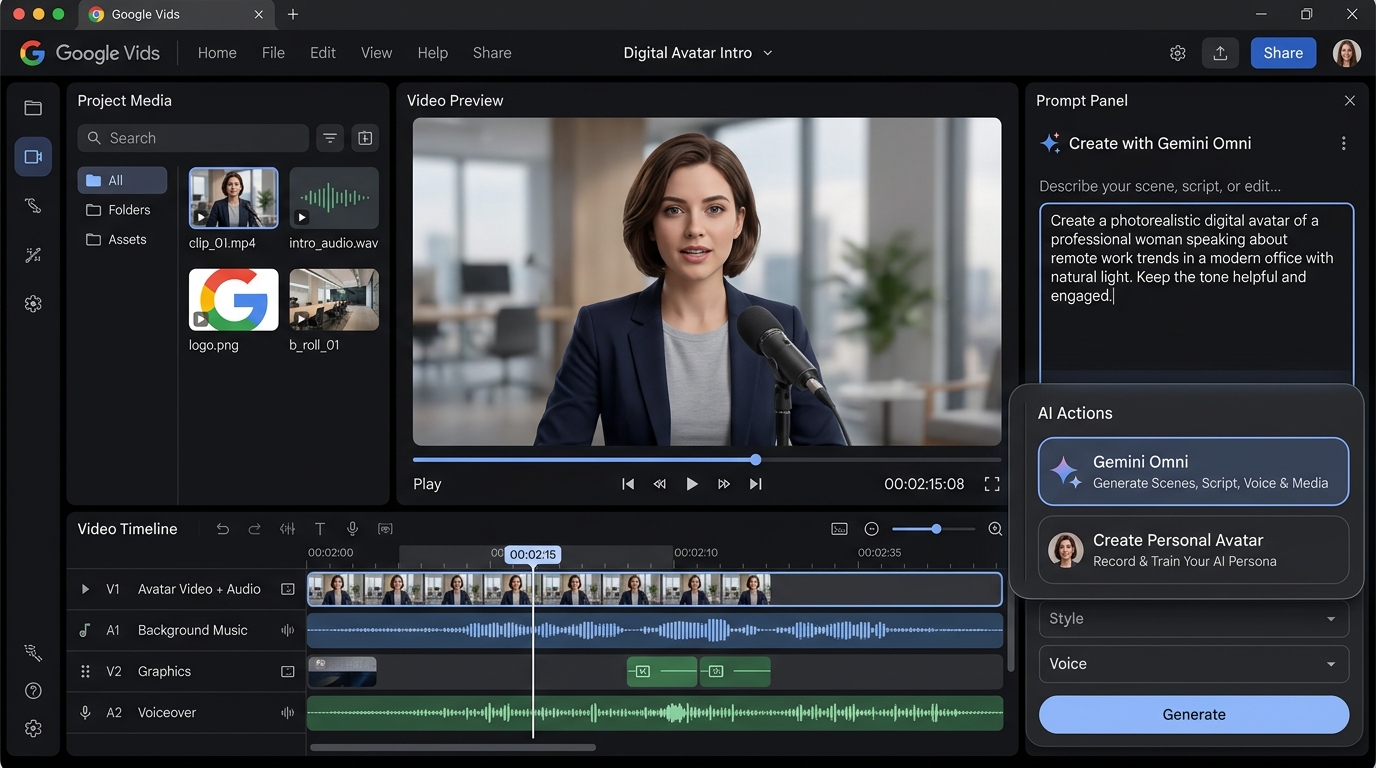Click the Gemini sparkle icon beside Create with Gemini

tap(1050, 143)
